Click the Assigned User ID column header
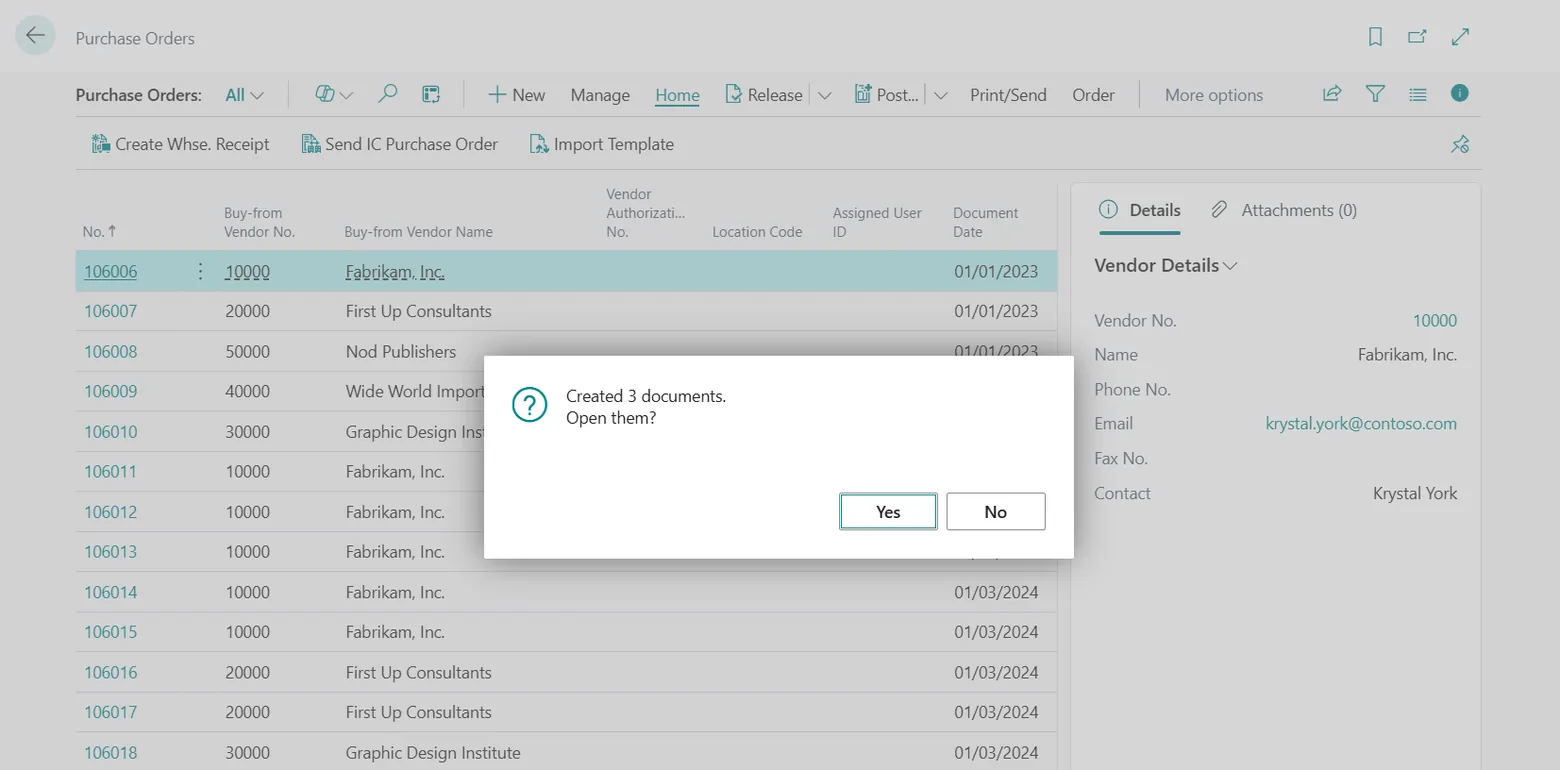Screen dimensions: 1560x770 click(x=877, y=222)
